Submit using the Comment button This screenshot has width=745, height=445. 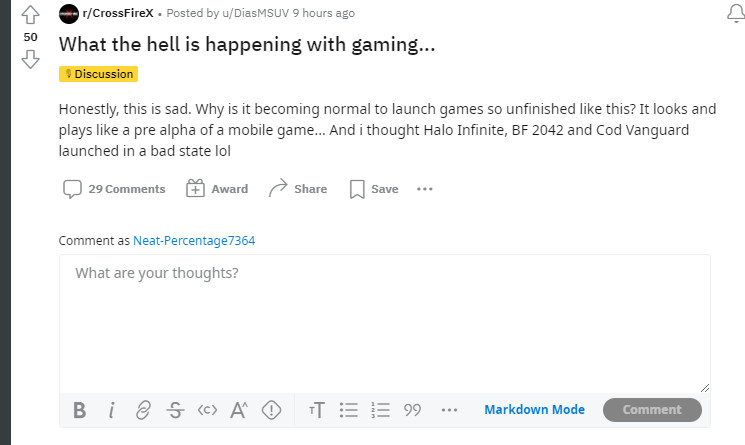click(652, 410)
